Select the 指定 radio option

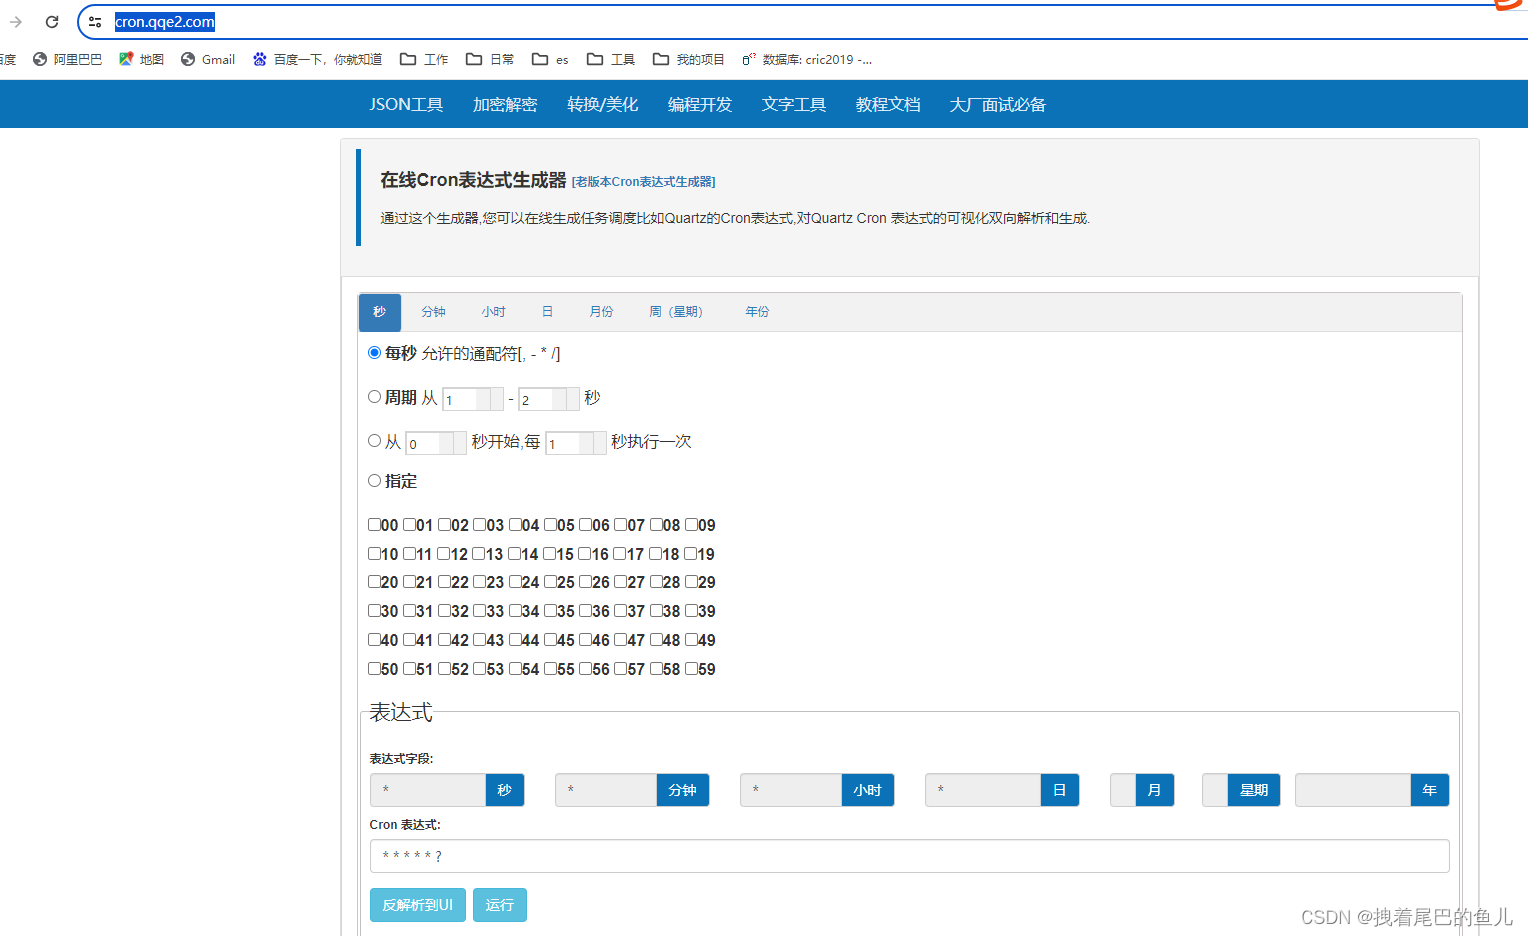[x=374, y=481]
